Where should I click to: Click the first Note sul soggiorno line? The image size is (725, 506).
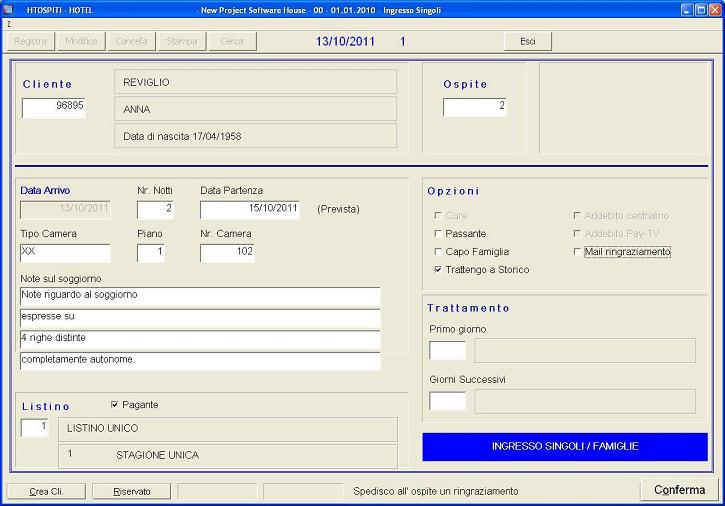[x=200, y=296]
